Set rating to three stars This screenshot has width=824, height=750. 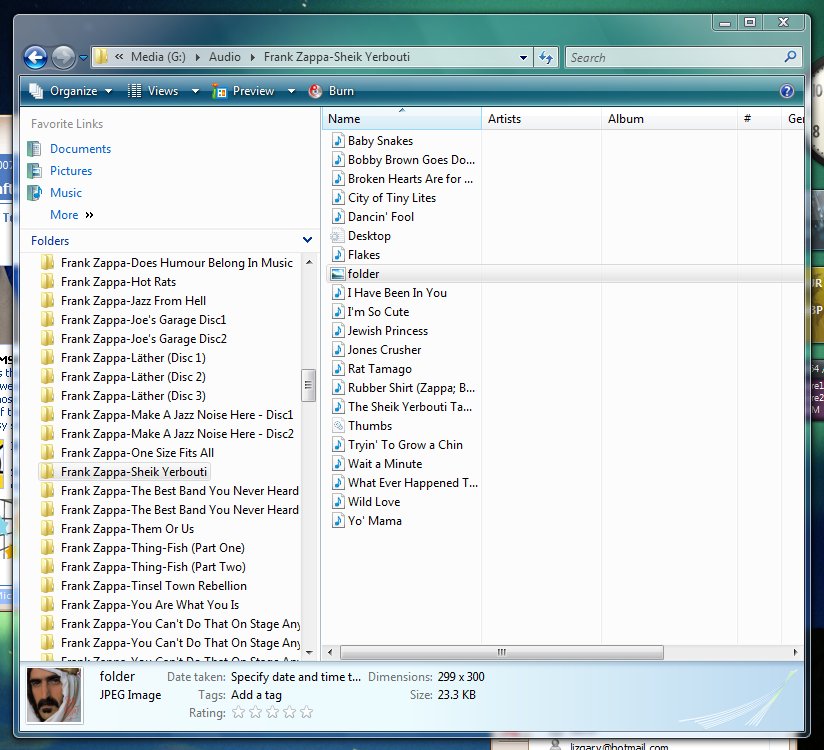tap(272, 713)
